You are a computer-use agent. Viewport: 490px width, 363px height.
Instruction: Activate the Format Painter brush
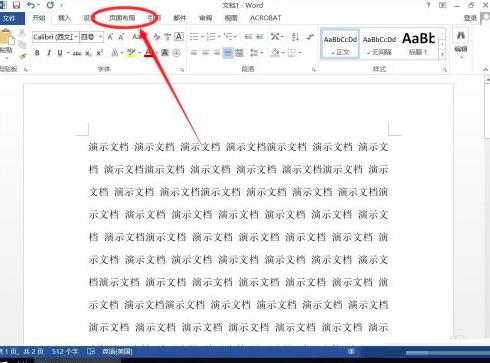(23, 56)
